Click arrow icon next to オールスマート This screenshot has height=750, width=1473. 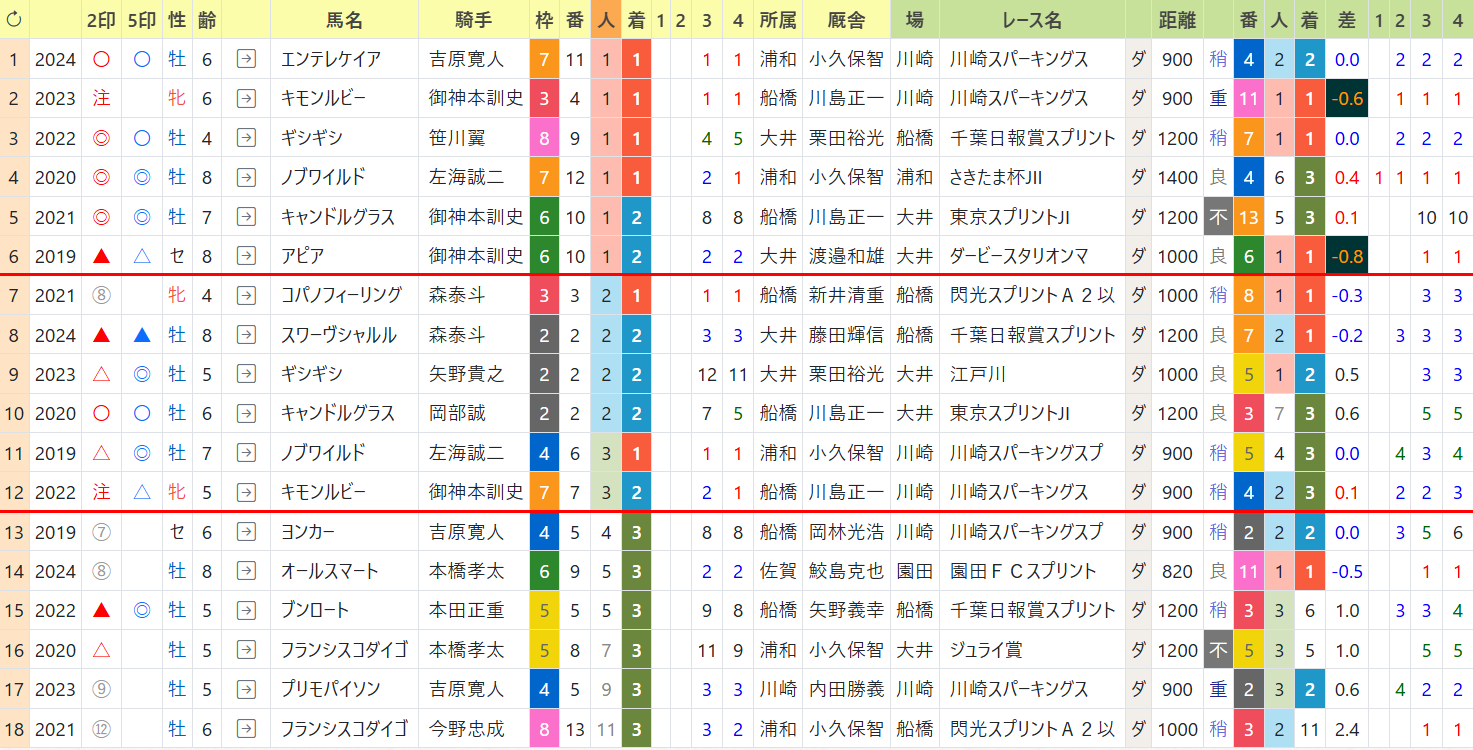pyautogui.click(x=245, y=571)
